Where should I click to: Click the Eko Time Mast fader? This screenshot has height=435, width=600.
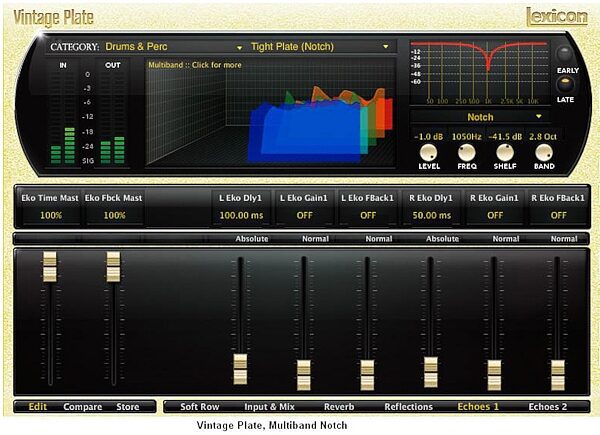[50, 267]
